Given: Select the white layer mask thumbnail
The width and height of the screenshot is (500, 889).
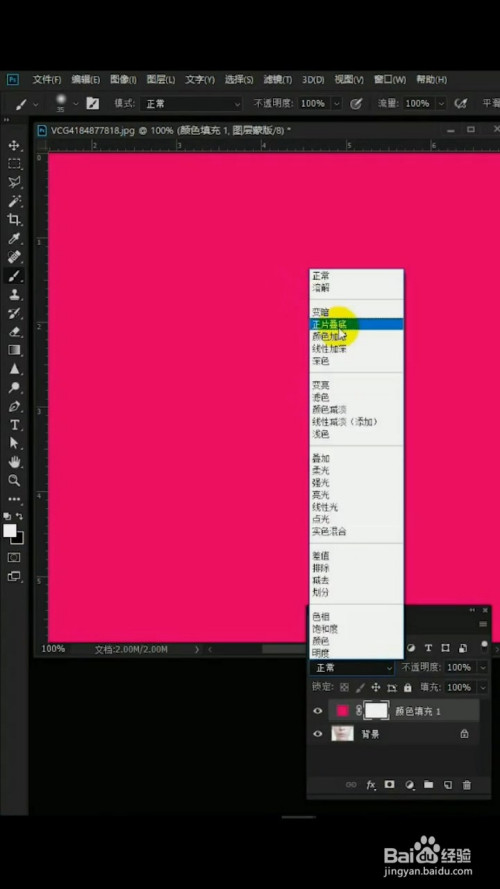Looking at the screenshot, I should pyautogui.click(x=376, y=711).
